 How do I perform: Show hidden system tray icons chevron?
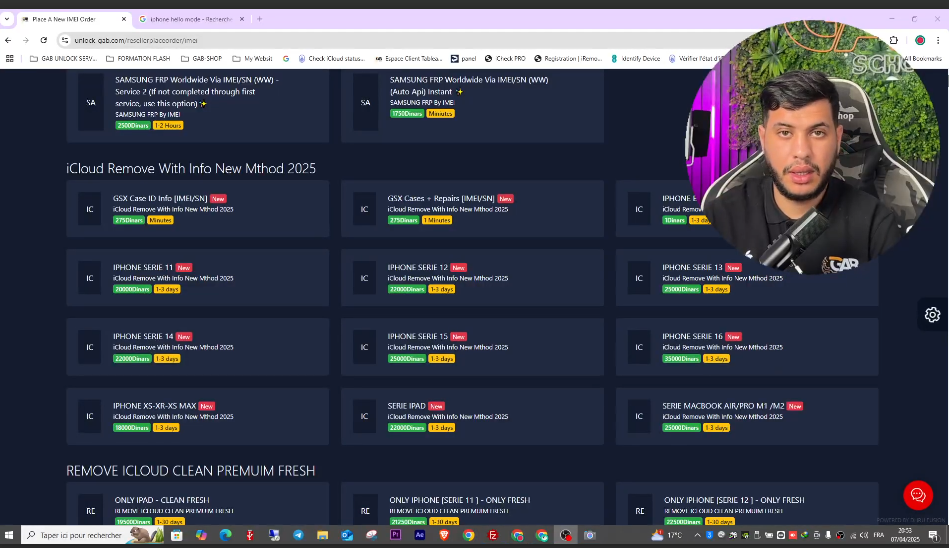697,535
